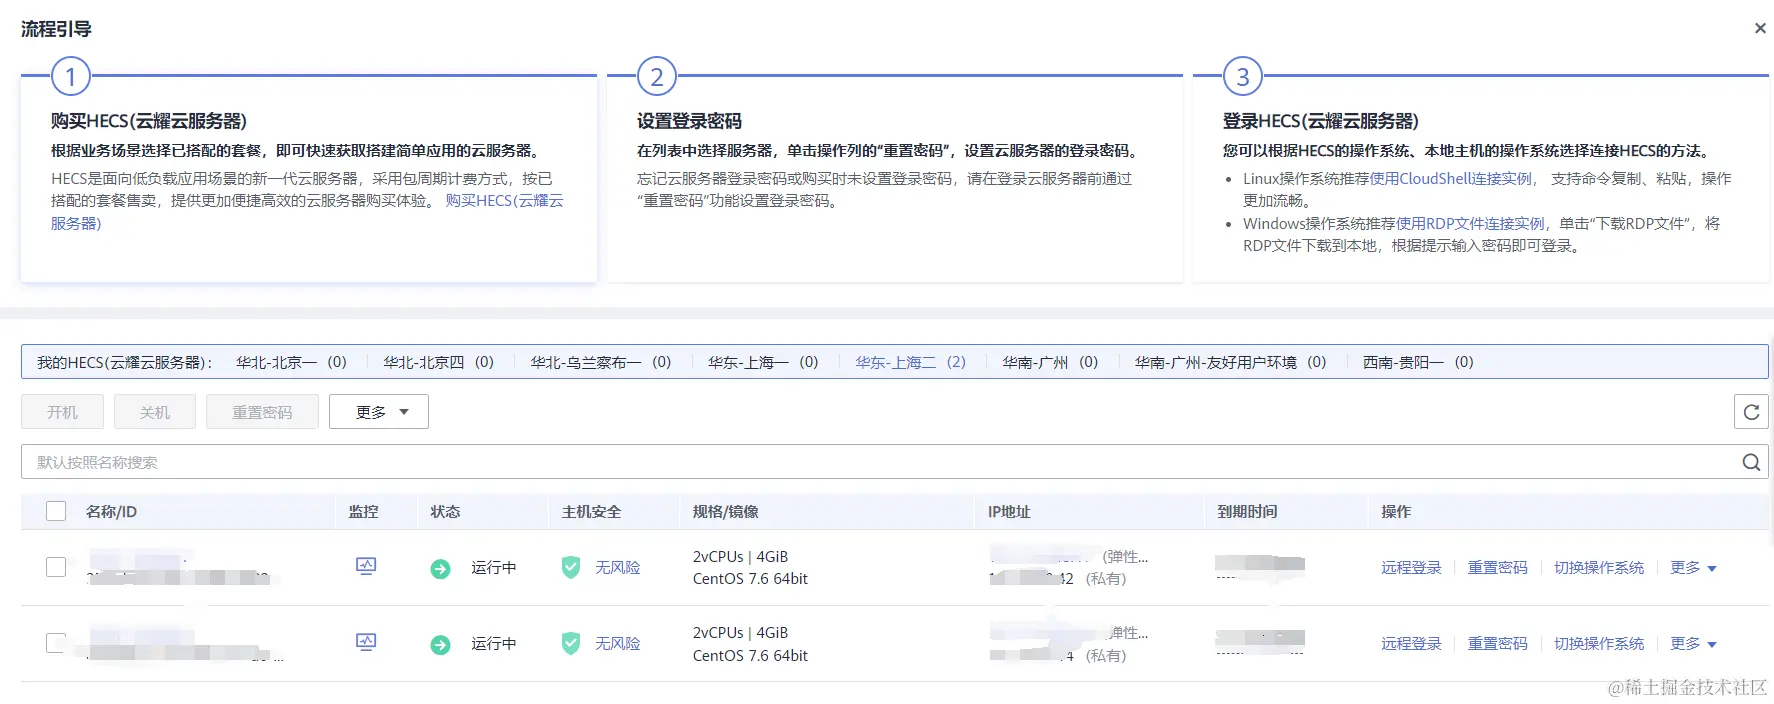This screenshot has height=704, width=1774.
Task: Select the 华东-上海二 (2) region tab
Action: pyautogui.click(x=910, y=362)
